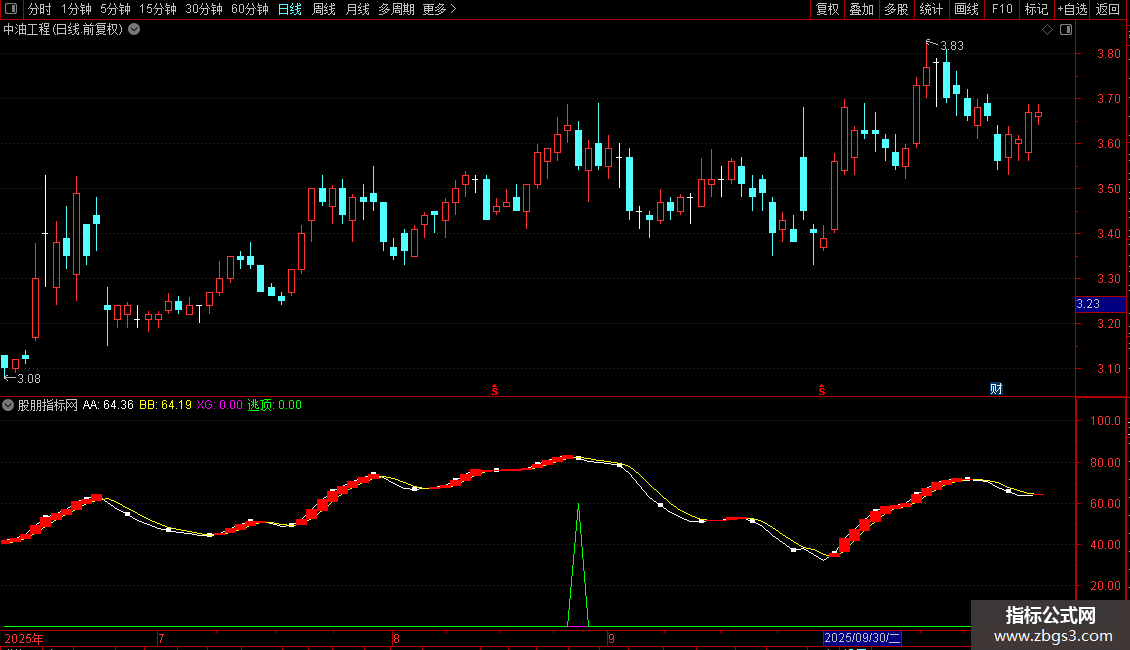Click the 100.0 indicator axis label
Screen dimensions: 1130x650
coord(1105,421)
